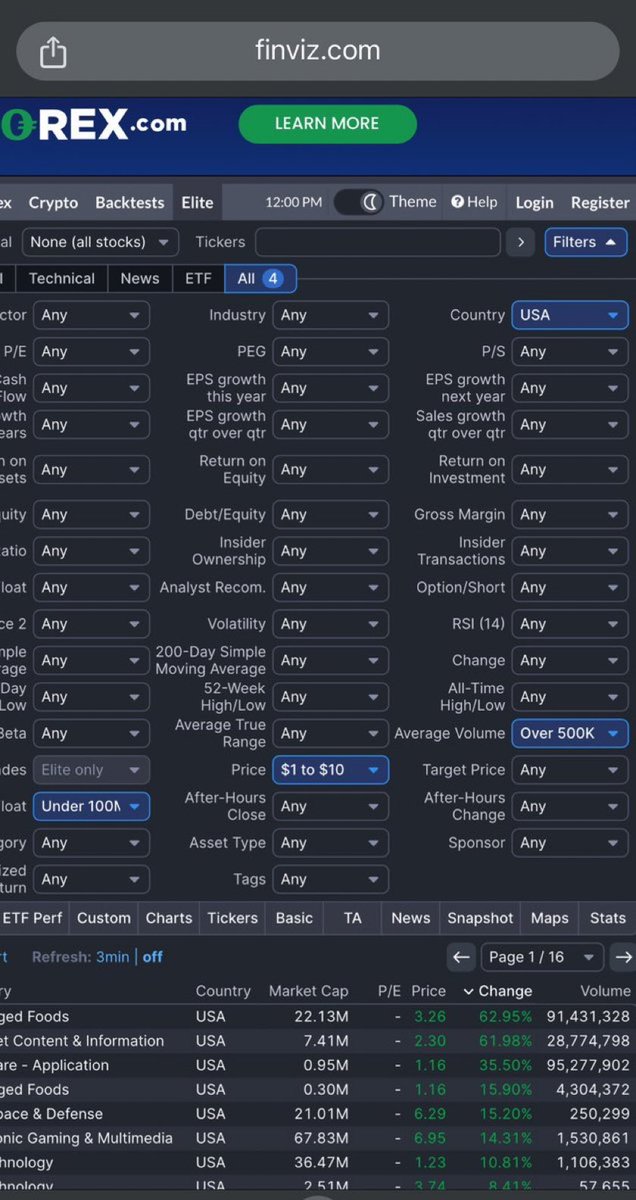This screenshot has width=636, height=1200.
Task: Open the Industry dropdown
Action: point(330,315)
